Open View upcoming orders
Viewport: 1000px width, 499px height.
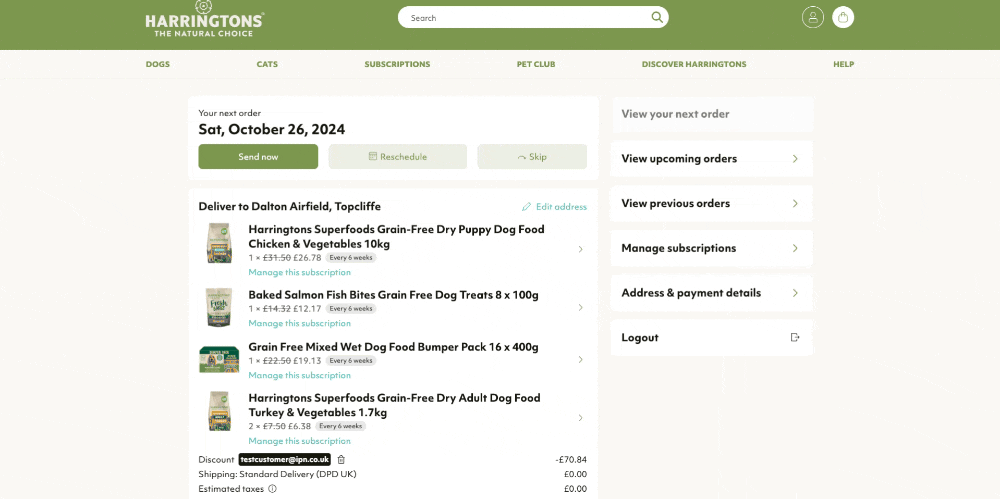point(712,159)
